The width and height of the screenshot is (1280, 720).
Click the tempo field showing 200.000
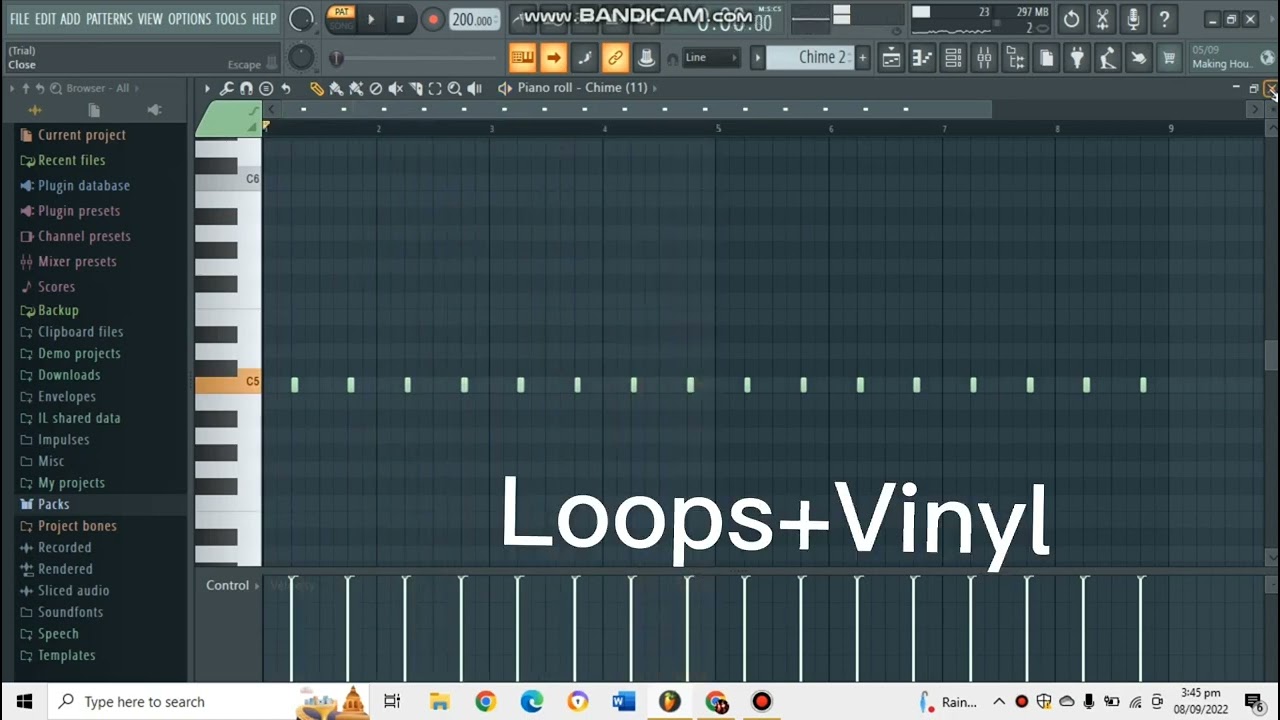[473, 19]
